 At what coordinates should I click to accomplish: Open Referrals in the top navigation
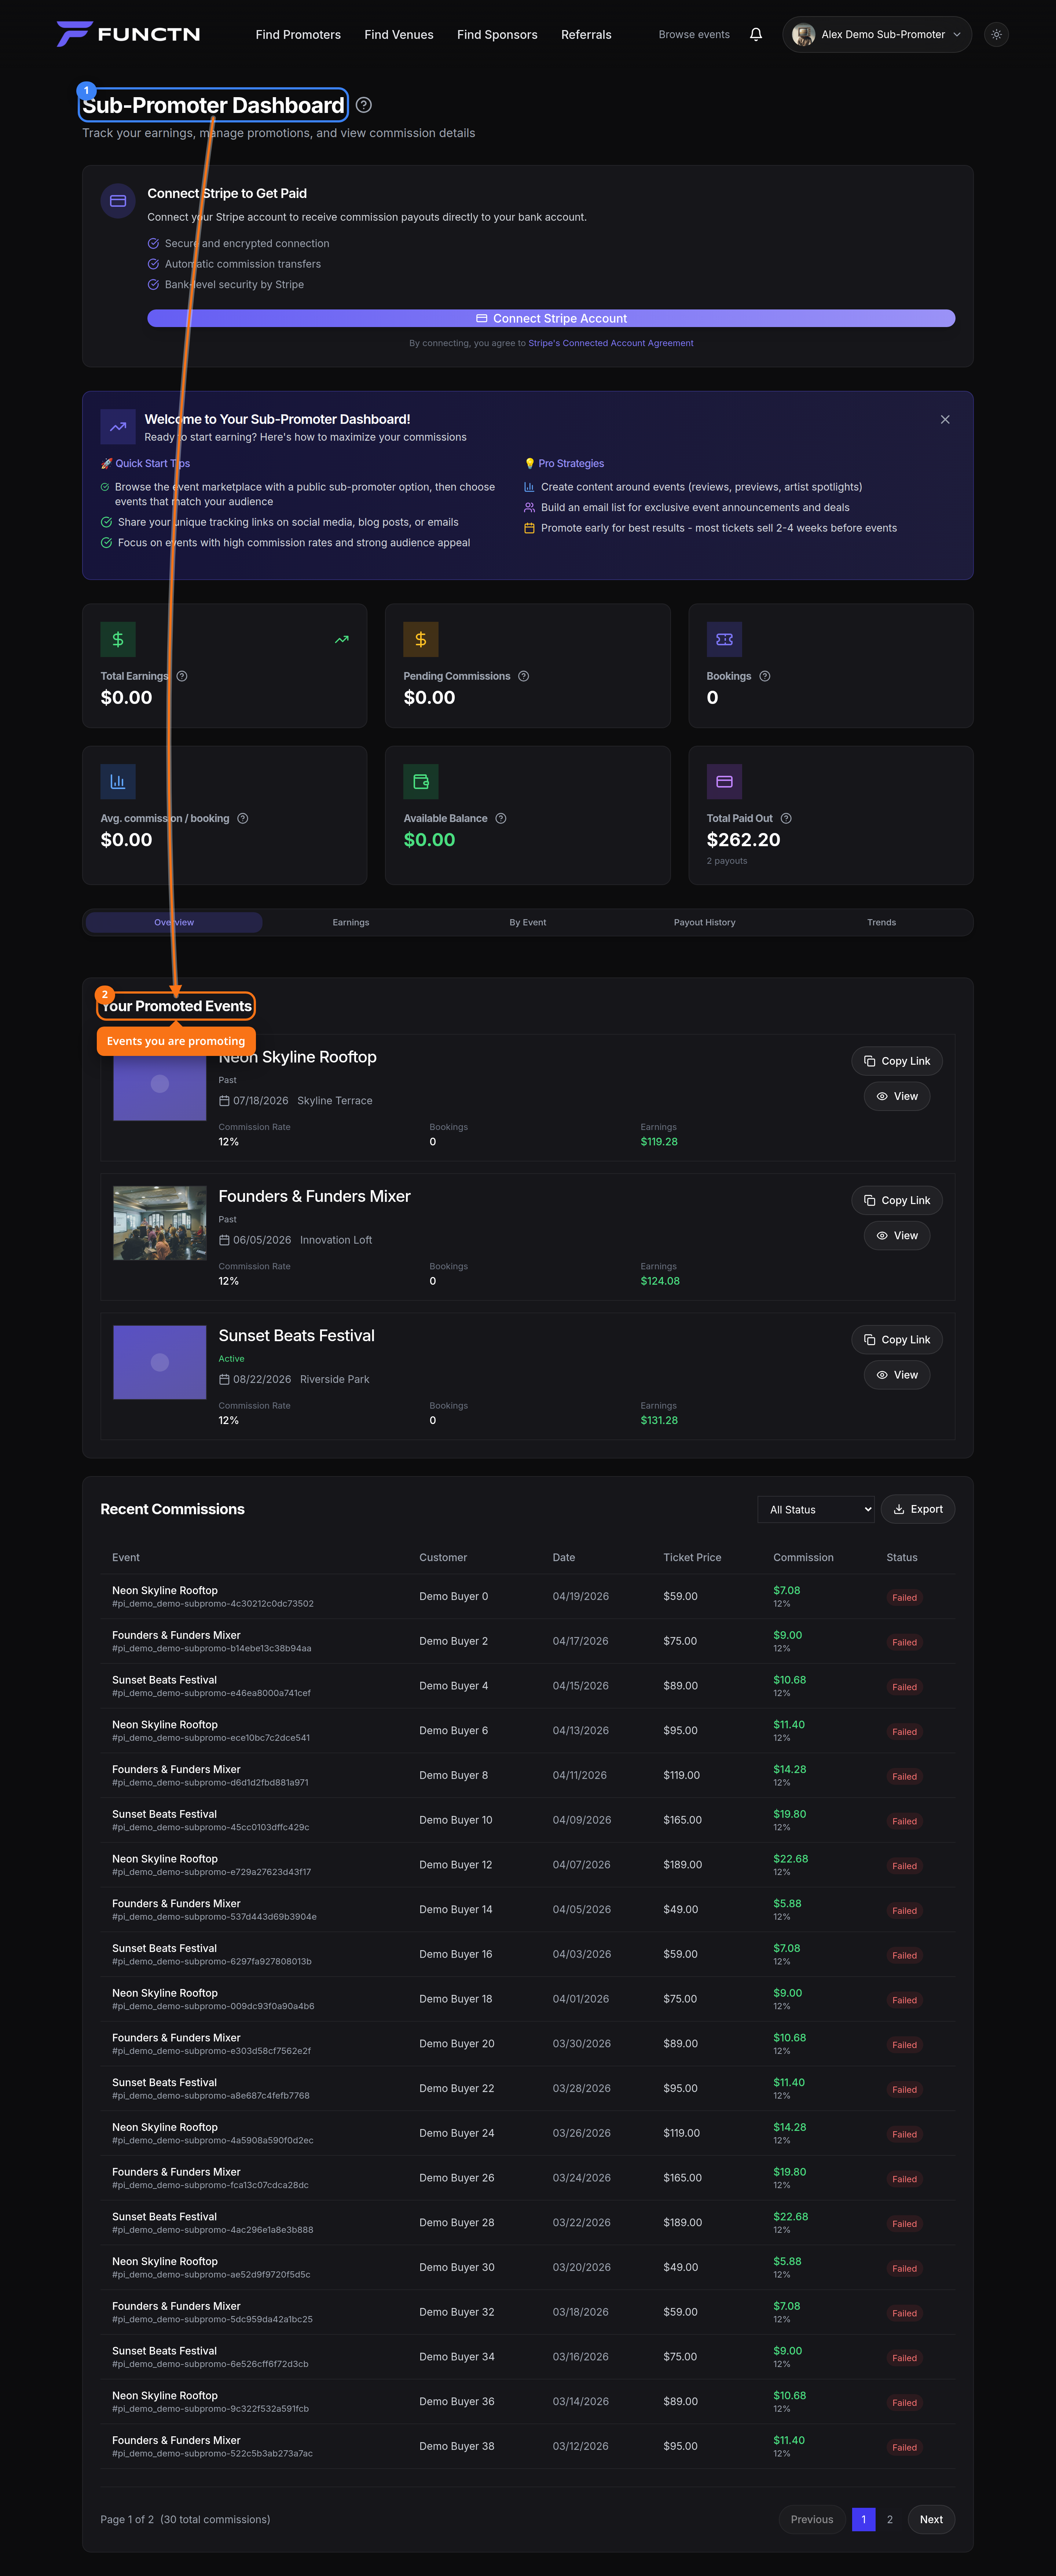coord(586,34)
